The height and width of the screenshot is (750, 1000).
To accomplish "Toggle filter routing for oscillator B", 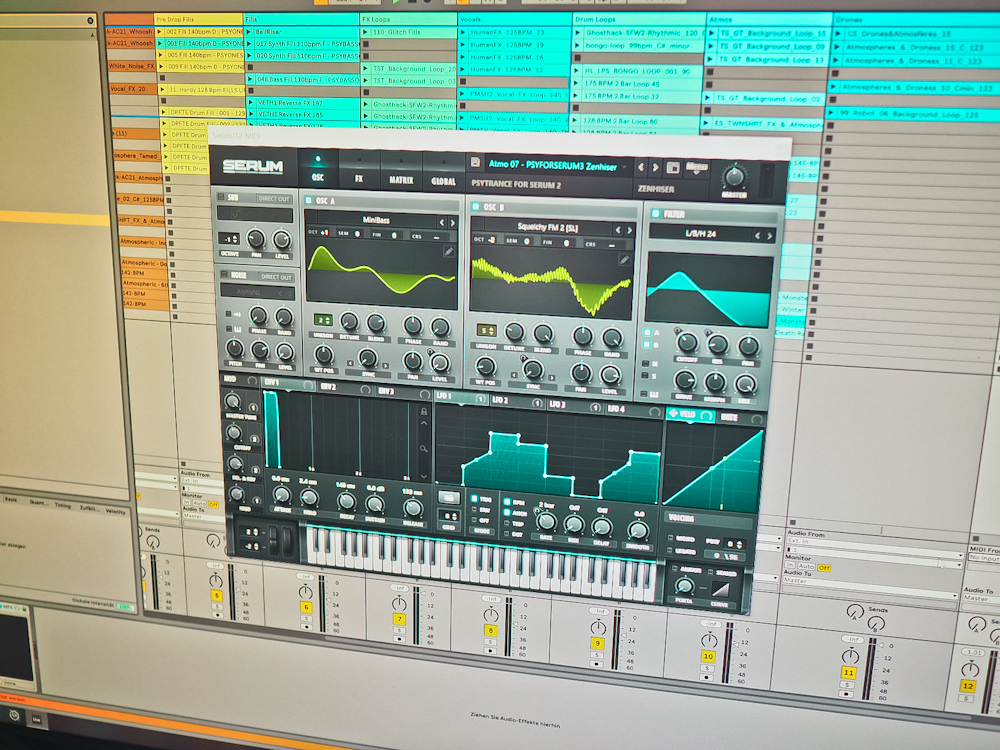I will click(647, 345).
